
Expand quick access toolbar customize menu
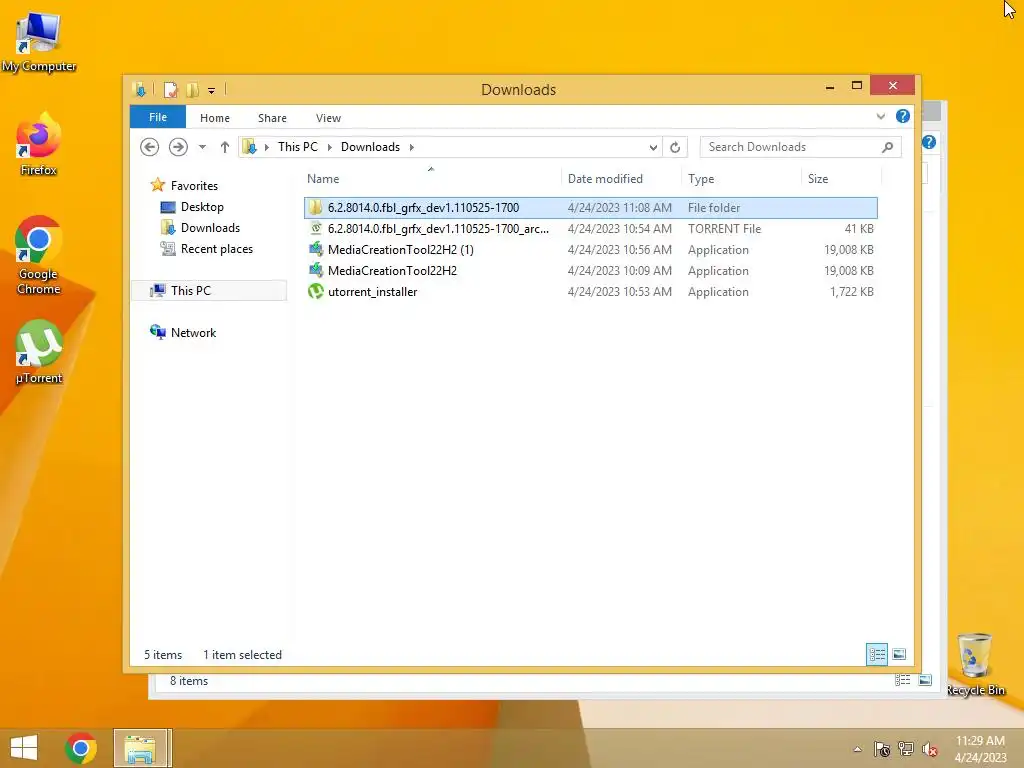point(212,90)
